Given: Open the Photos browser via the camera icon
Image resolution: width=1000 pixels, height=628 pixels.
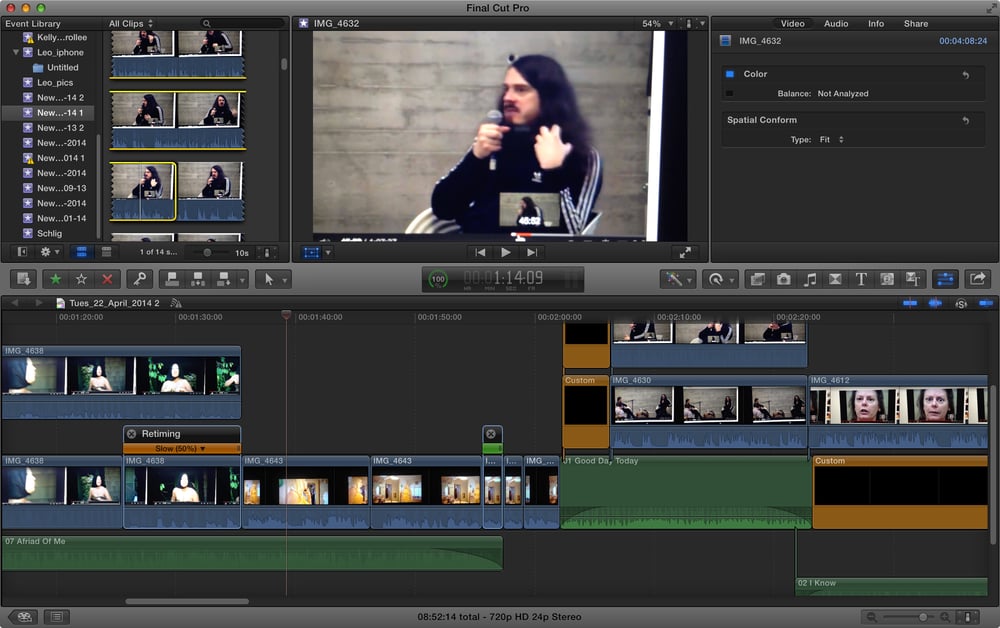Looking at the screenshot, I should tap(784, 279).
